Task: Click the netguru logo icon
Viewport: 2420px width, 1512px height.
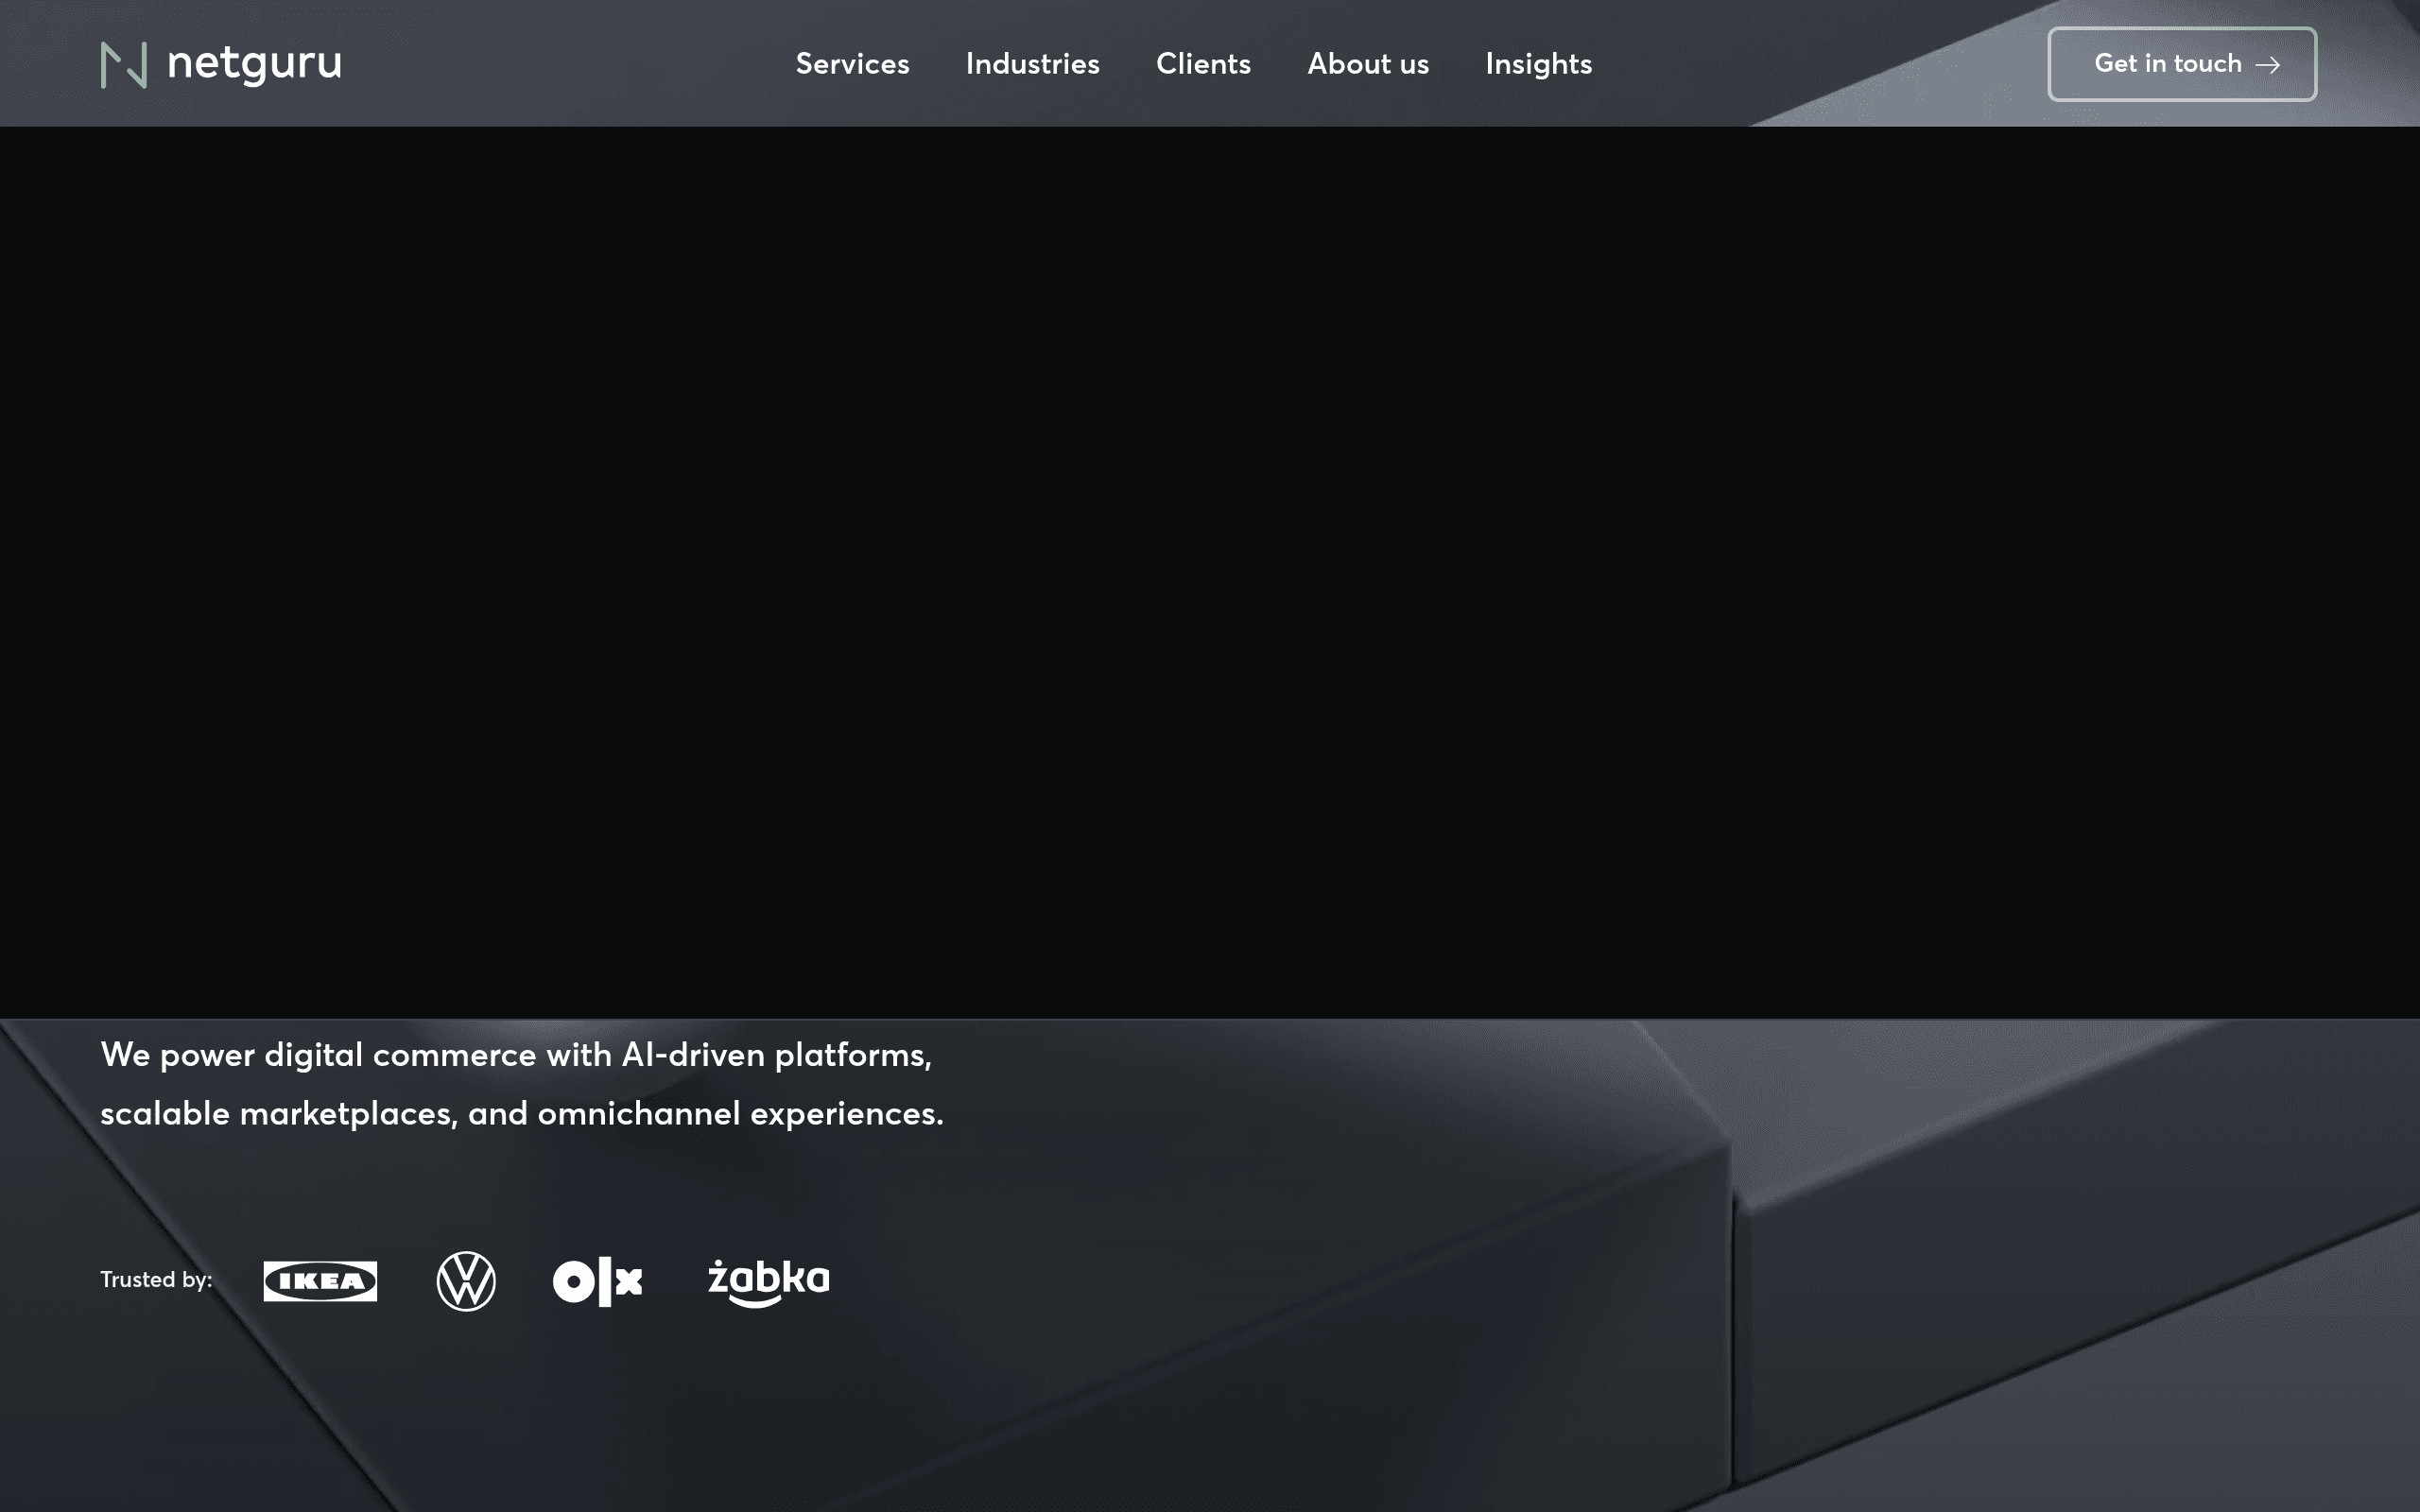Action: click(x=124, y=63)
